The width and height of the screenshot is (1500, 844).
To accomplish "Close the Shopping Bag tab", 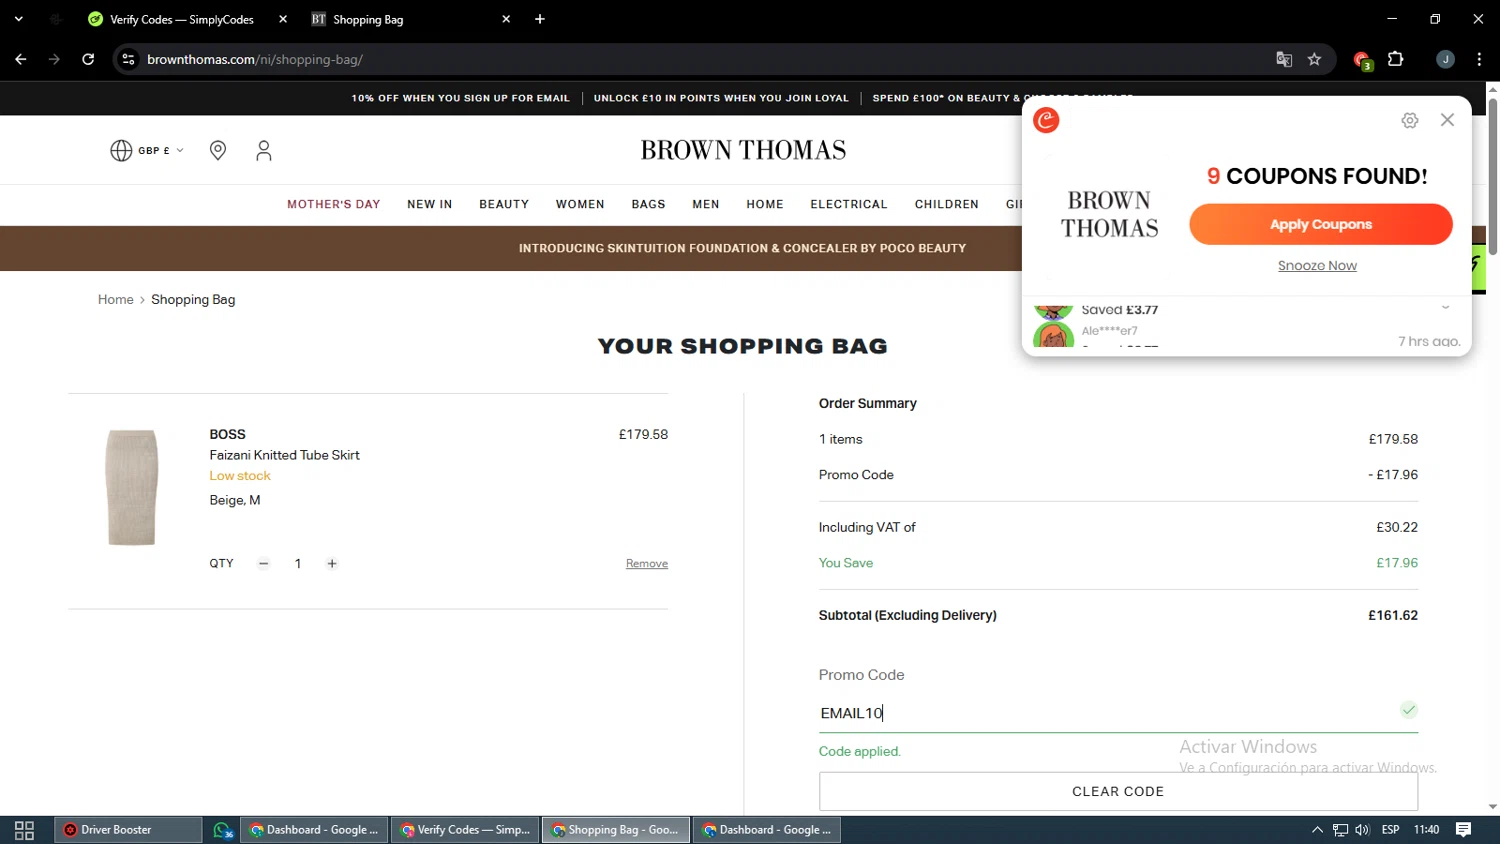I will pyautogui.click(x=506, y=19).
